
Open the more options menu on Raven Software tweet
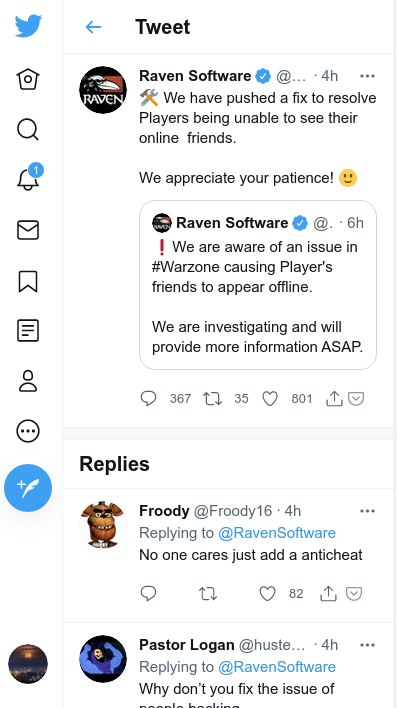click(x=368, y=76)
